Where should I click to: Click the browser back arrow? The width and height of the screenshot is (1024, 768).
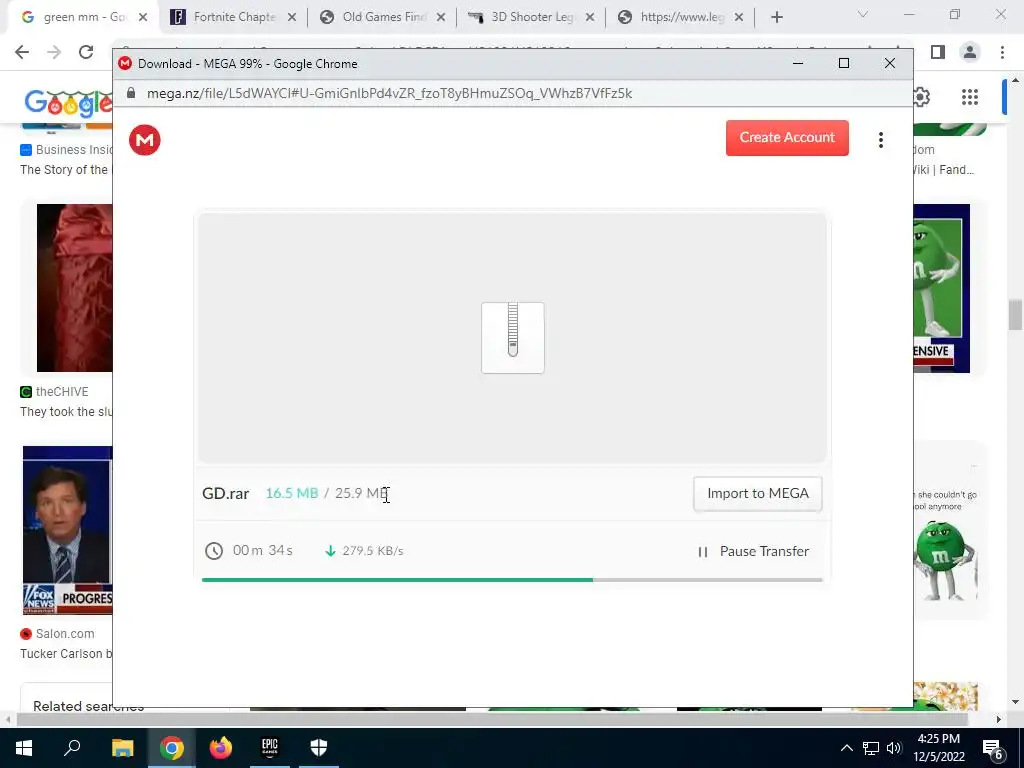tap(22, 52)
